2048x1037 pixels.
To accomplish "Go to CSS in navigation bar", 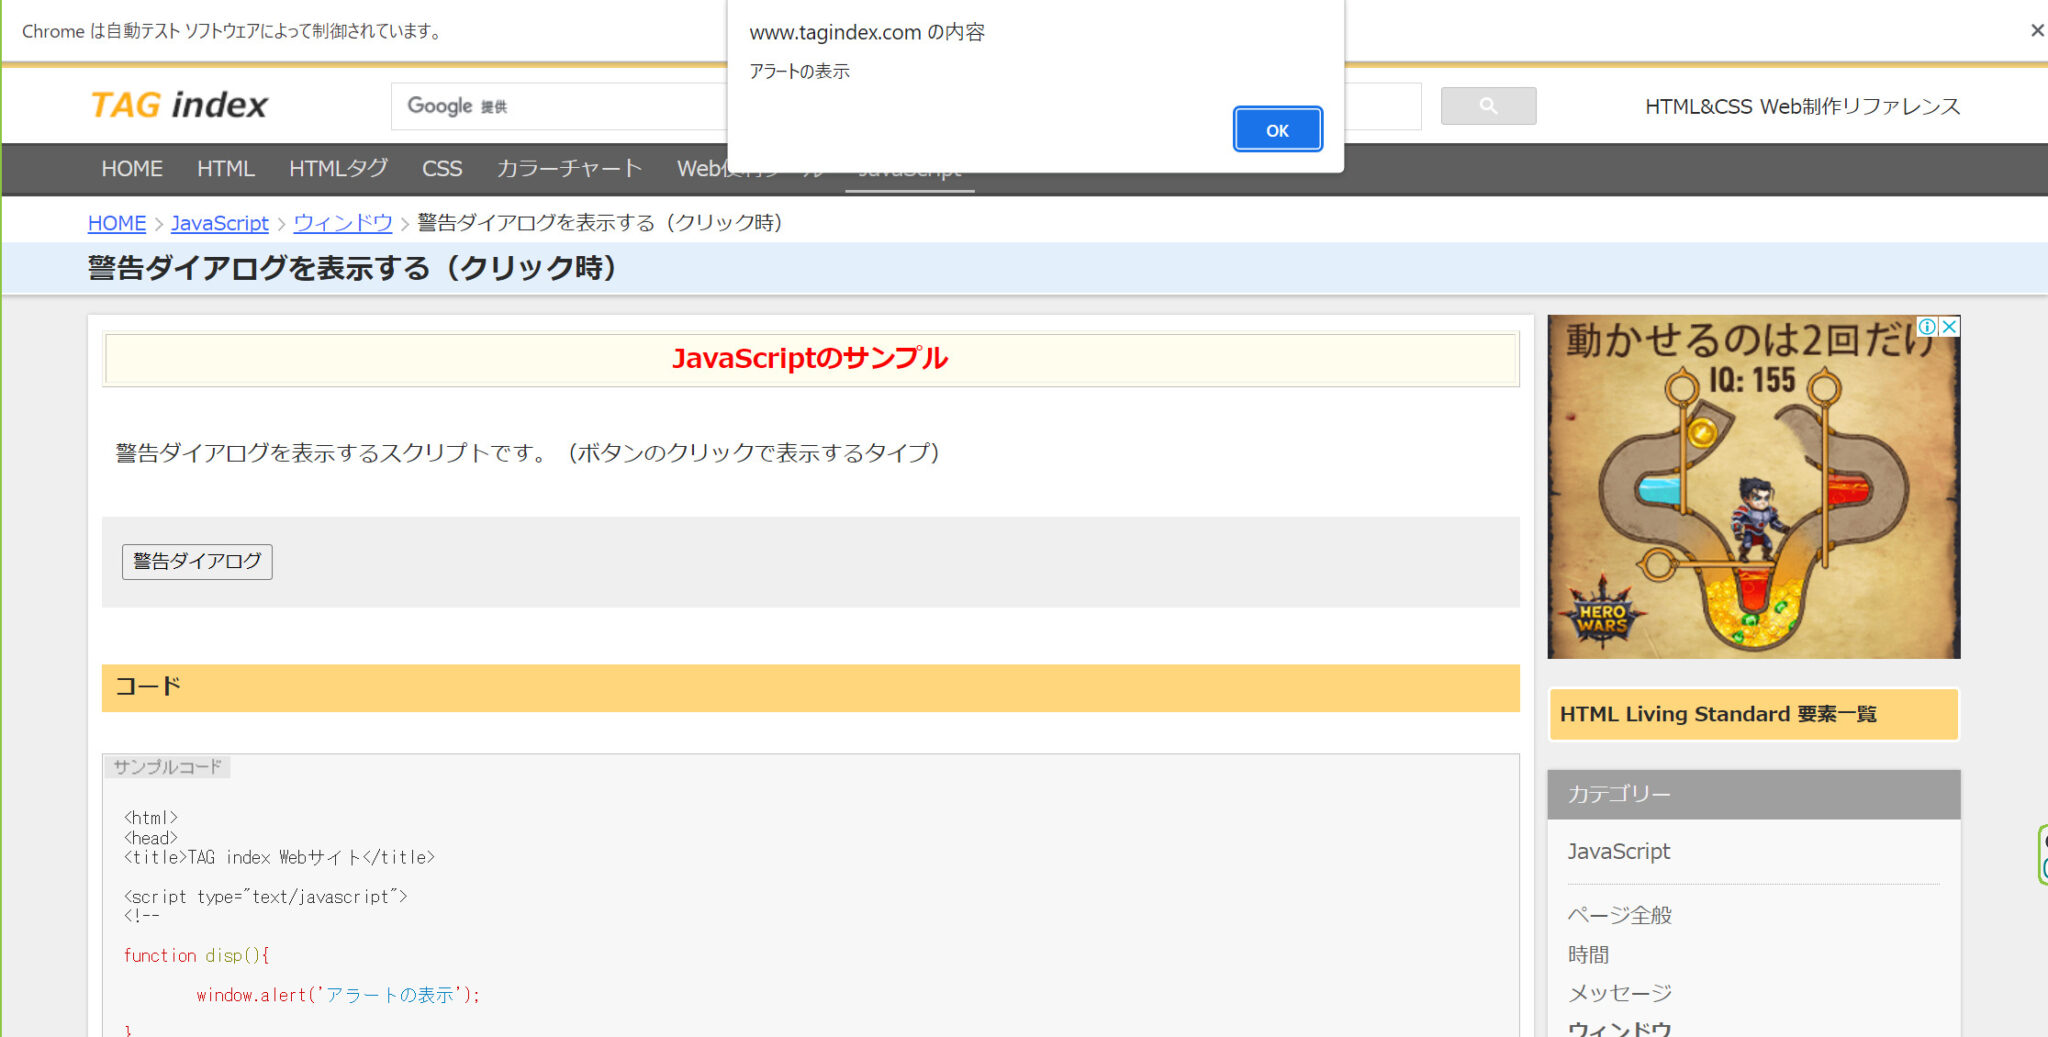I will (441, 169).
